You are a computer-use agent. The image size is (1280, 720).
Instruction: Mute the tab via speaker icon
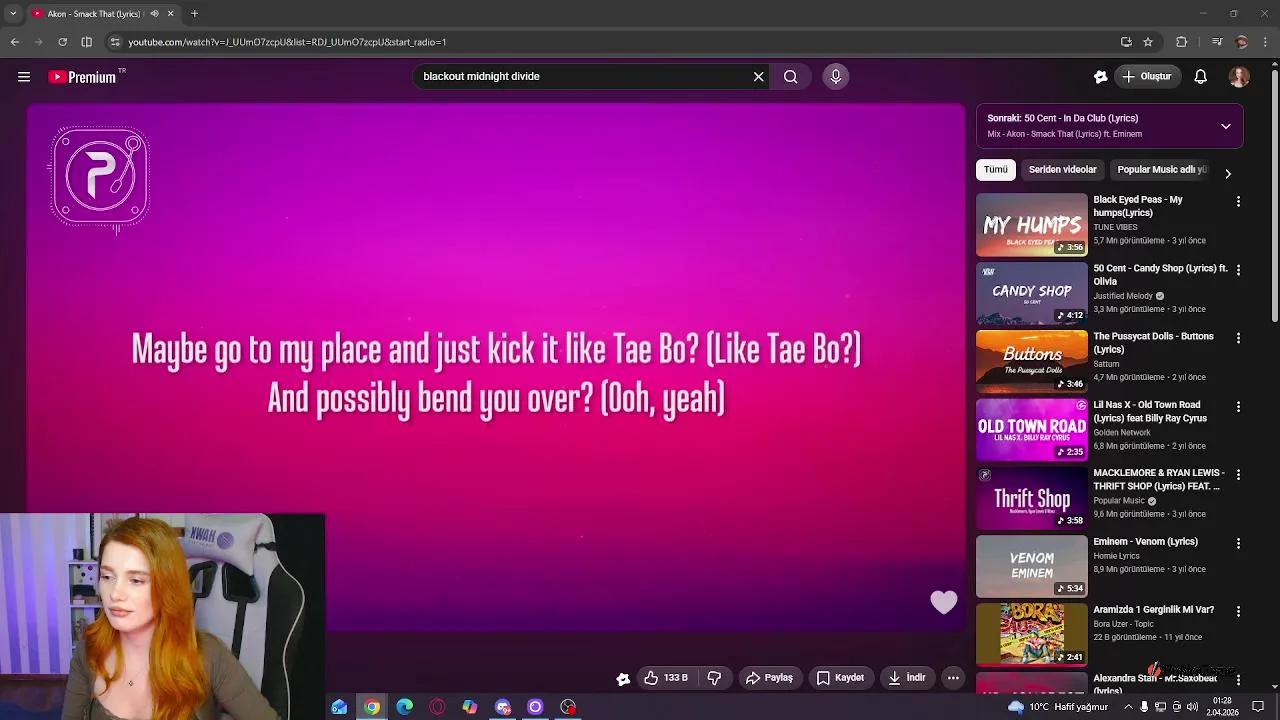pyautogui.click(x=154, y=14)
